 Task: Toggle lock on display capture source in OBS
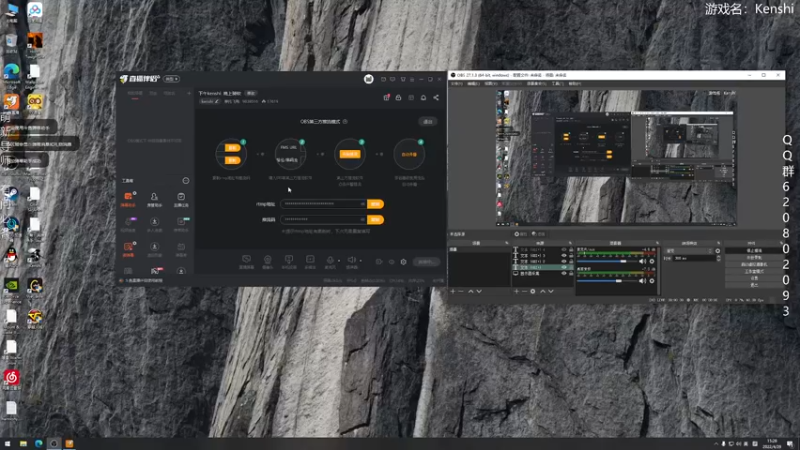point(571,273)
